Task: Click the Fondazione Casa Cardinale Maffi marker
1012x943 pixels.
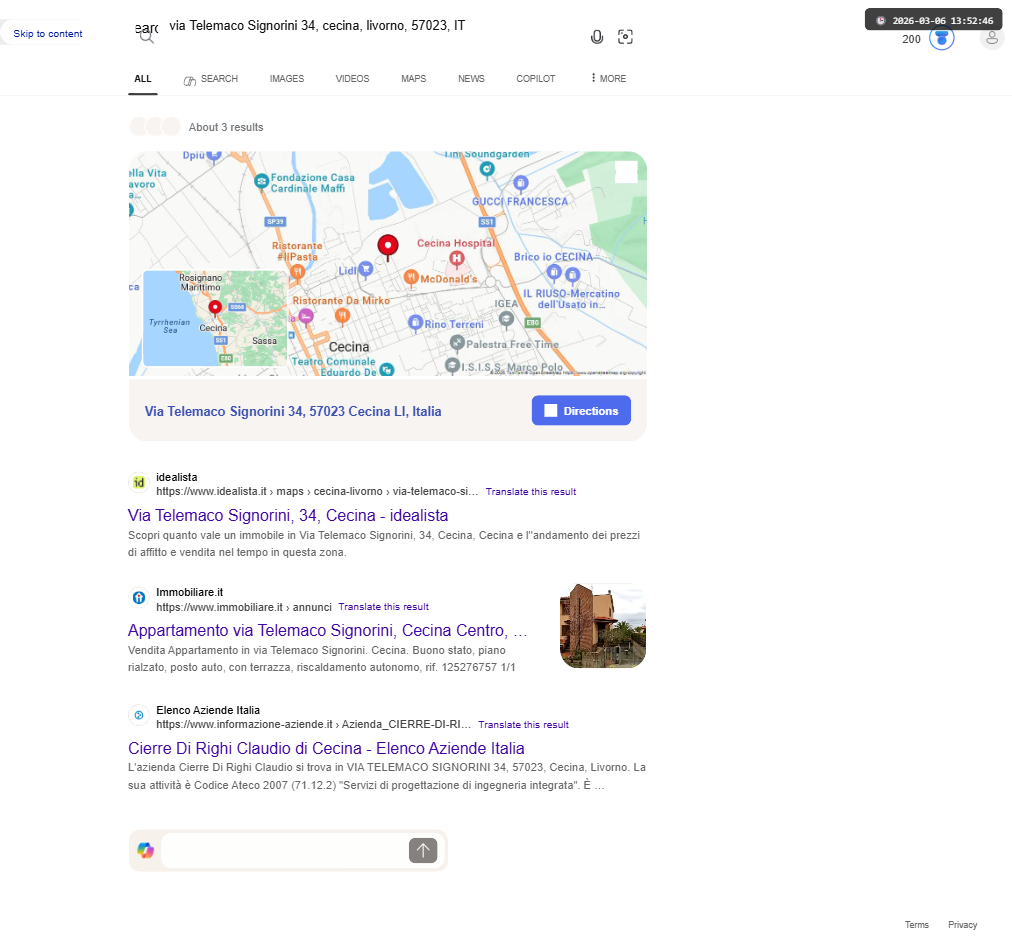Action: (x=261, y=181)
